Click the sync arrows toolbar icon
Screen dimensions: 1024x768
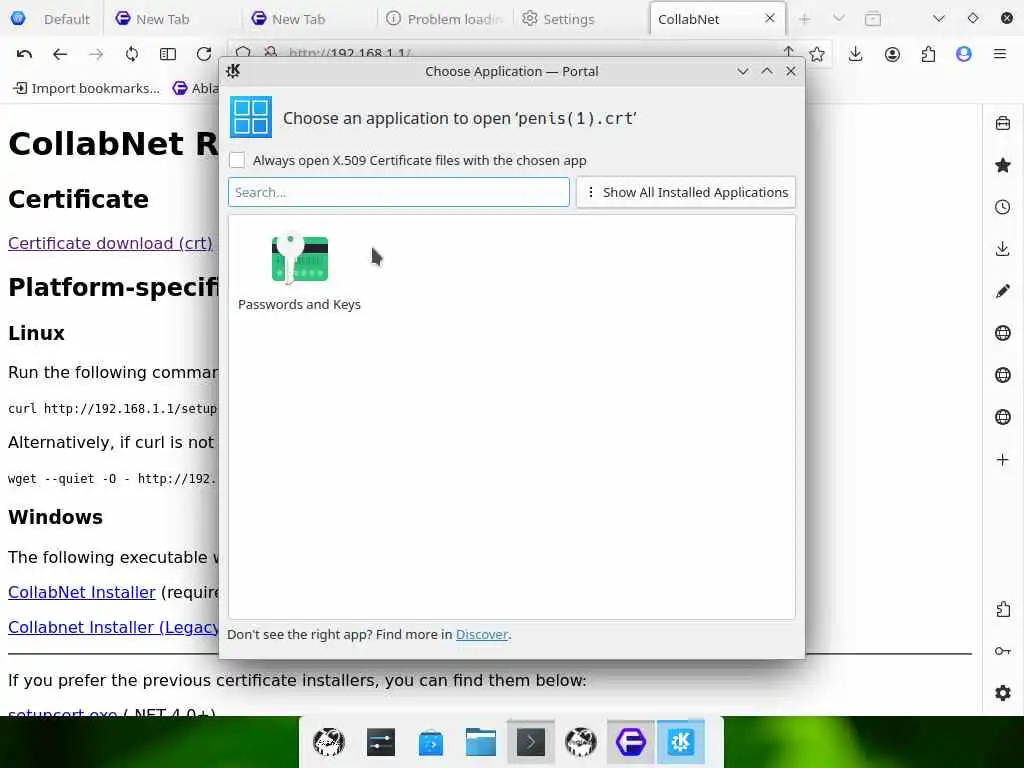[132, 54]
